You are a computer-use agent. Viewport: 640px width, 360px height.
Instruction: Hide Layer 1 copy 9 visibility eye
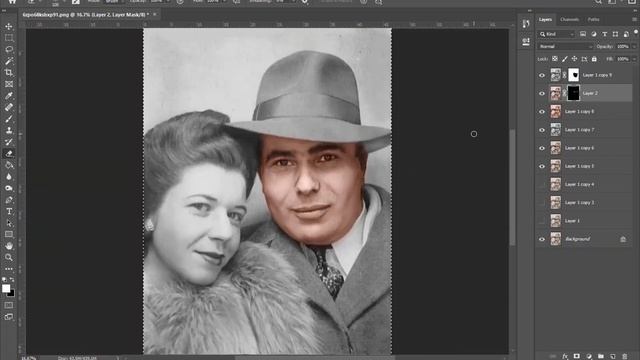(x=542, y=75)
